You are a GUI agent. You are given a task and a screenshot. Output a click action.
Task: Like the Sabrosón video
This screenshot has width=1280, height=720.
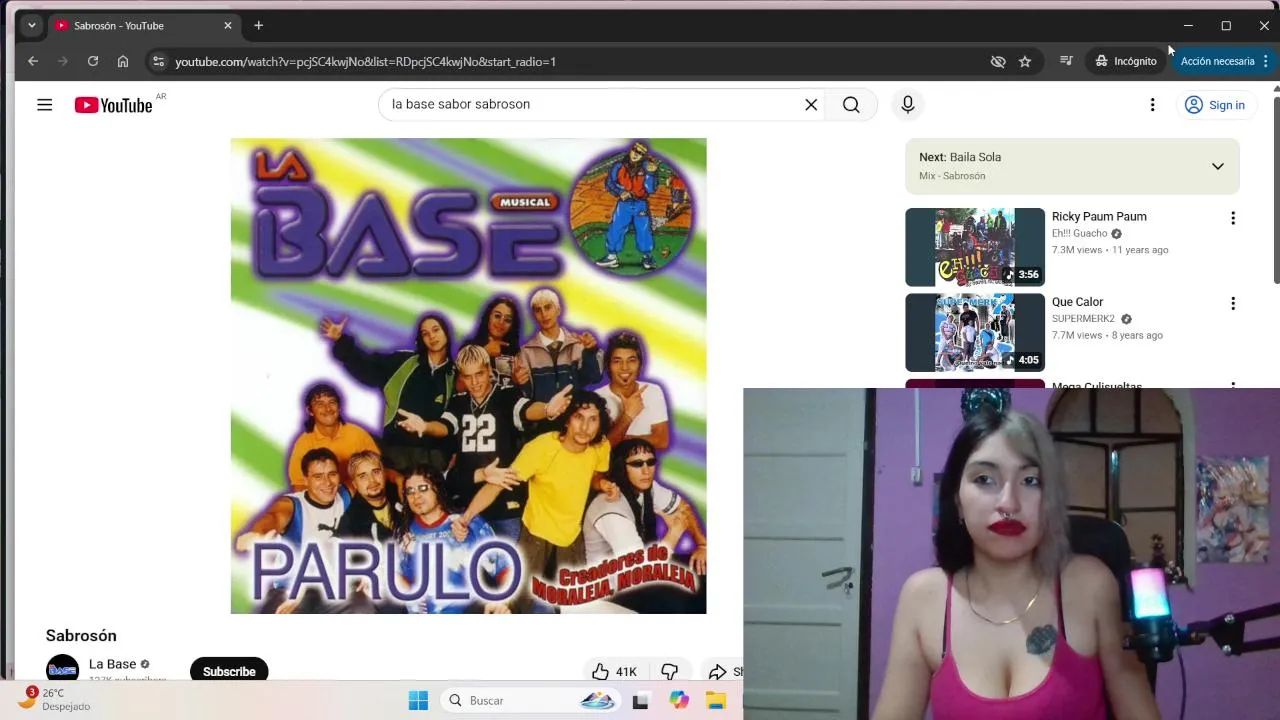(614, 671)
